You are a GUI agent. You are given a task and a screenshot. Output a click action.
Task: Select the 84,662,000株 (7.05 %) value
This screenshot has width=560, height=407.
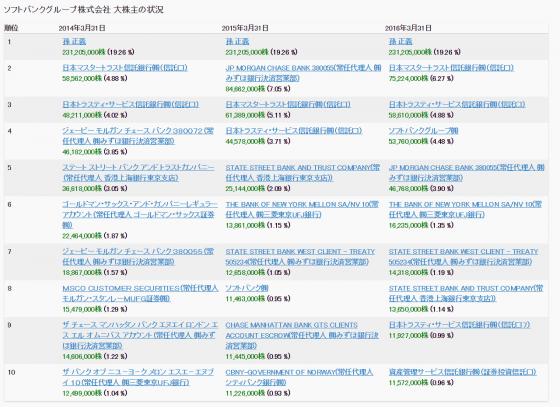pyautogui.click(x=258, y=89)
